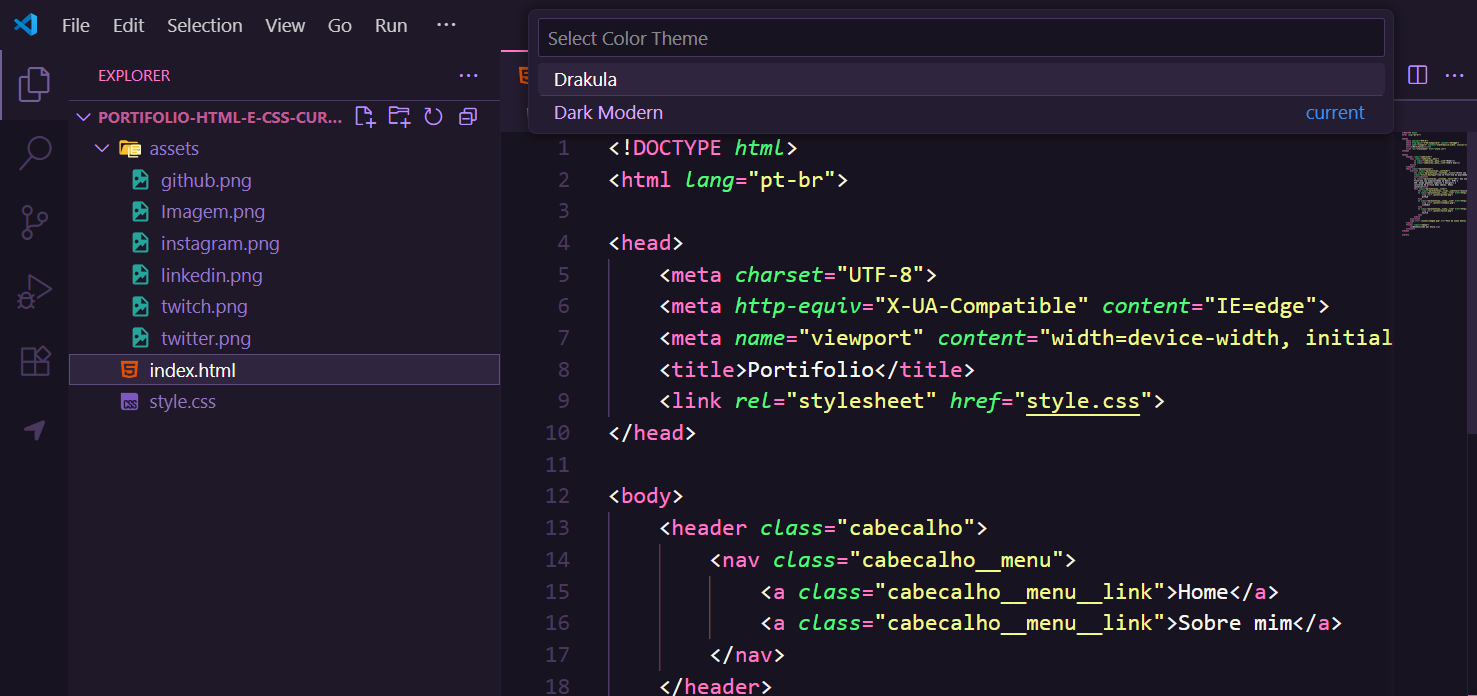Click the paper-plane icon in activity bar
The height and width of the screenshot is (696, 1477).
click(x=34, y=430)
